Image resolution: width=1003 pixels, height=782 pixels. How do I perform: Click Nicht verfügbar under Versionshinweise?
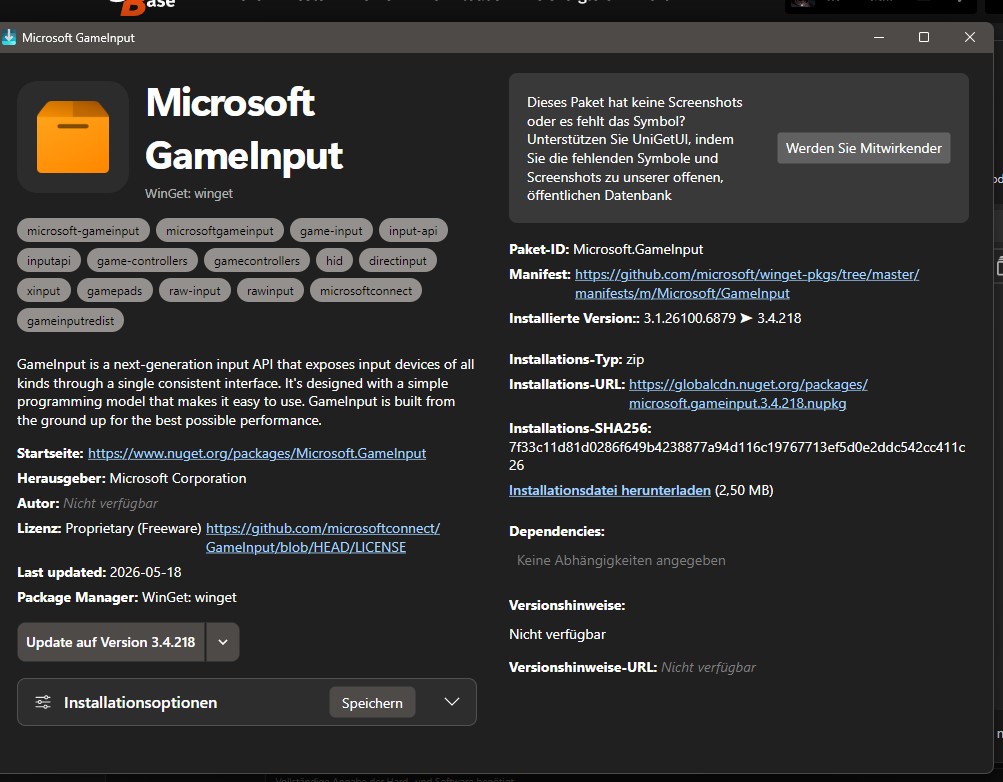(557, 635)
